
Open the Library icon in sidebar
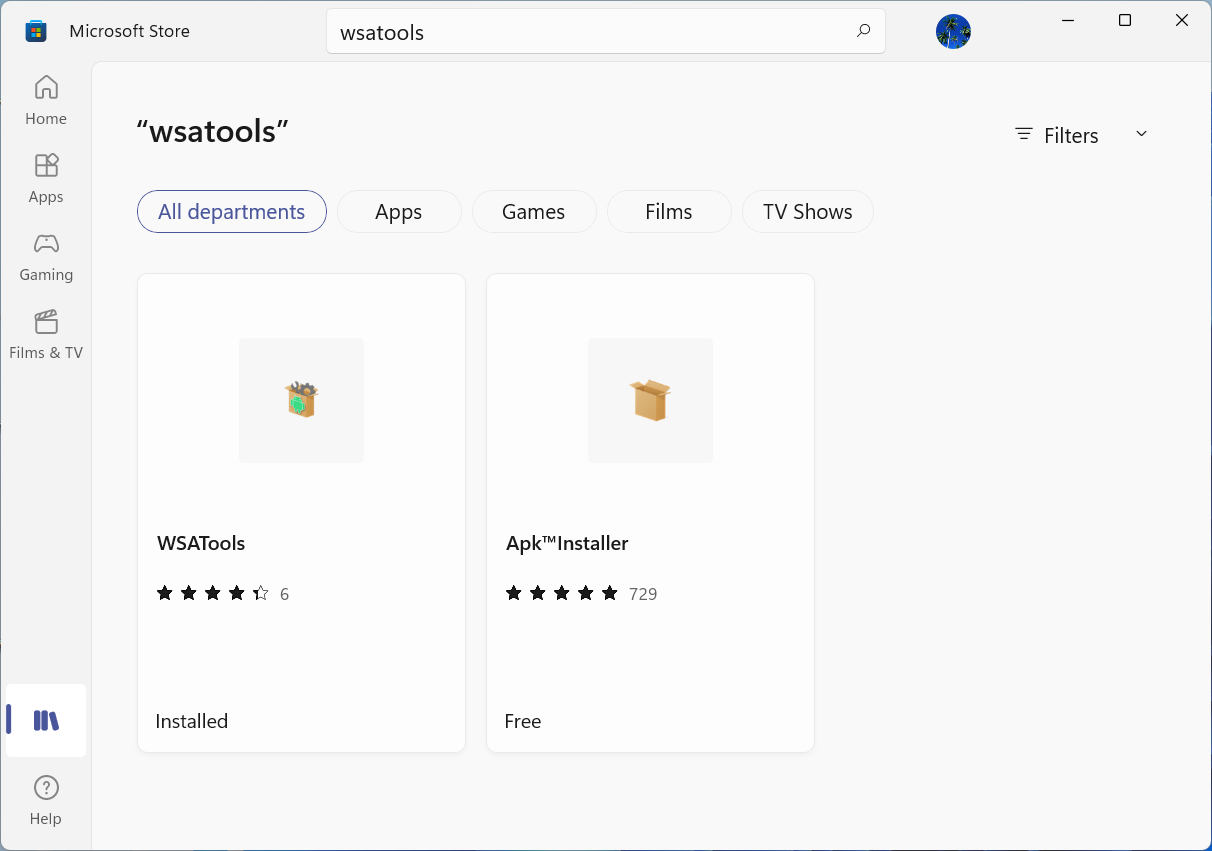click(x=46, y=720)
